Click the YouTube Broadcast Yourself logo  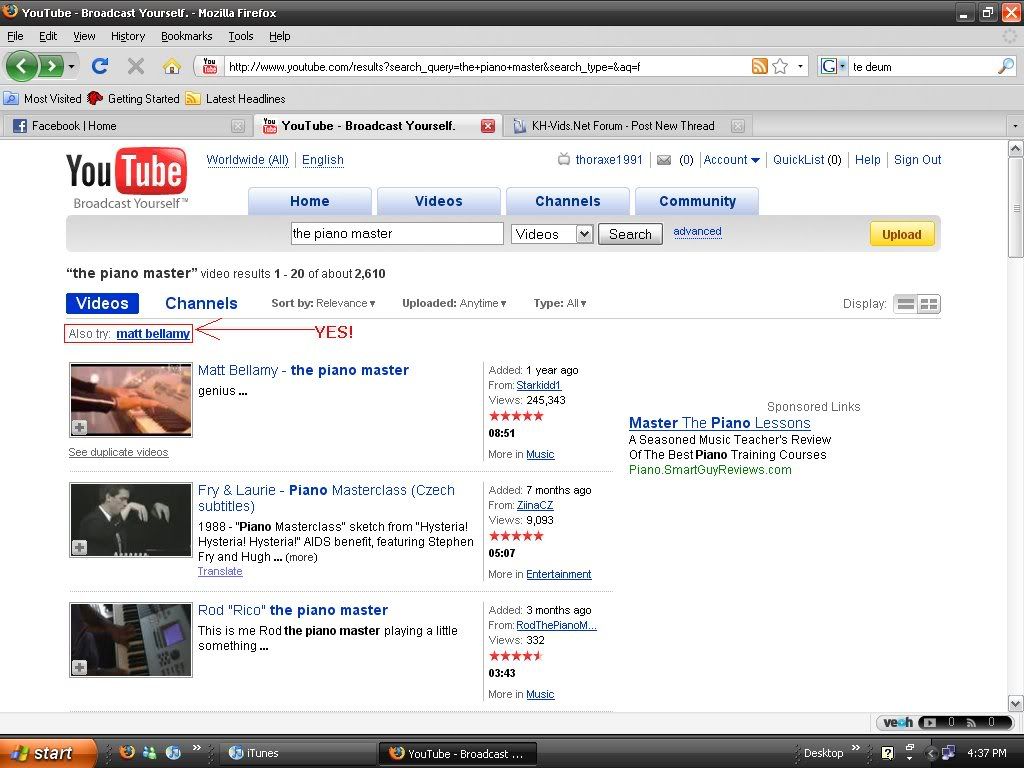pyautogui.click(x=127, y=178)
